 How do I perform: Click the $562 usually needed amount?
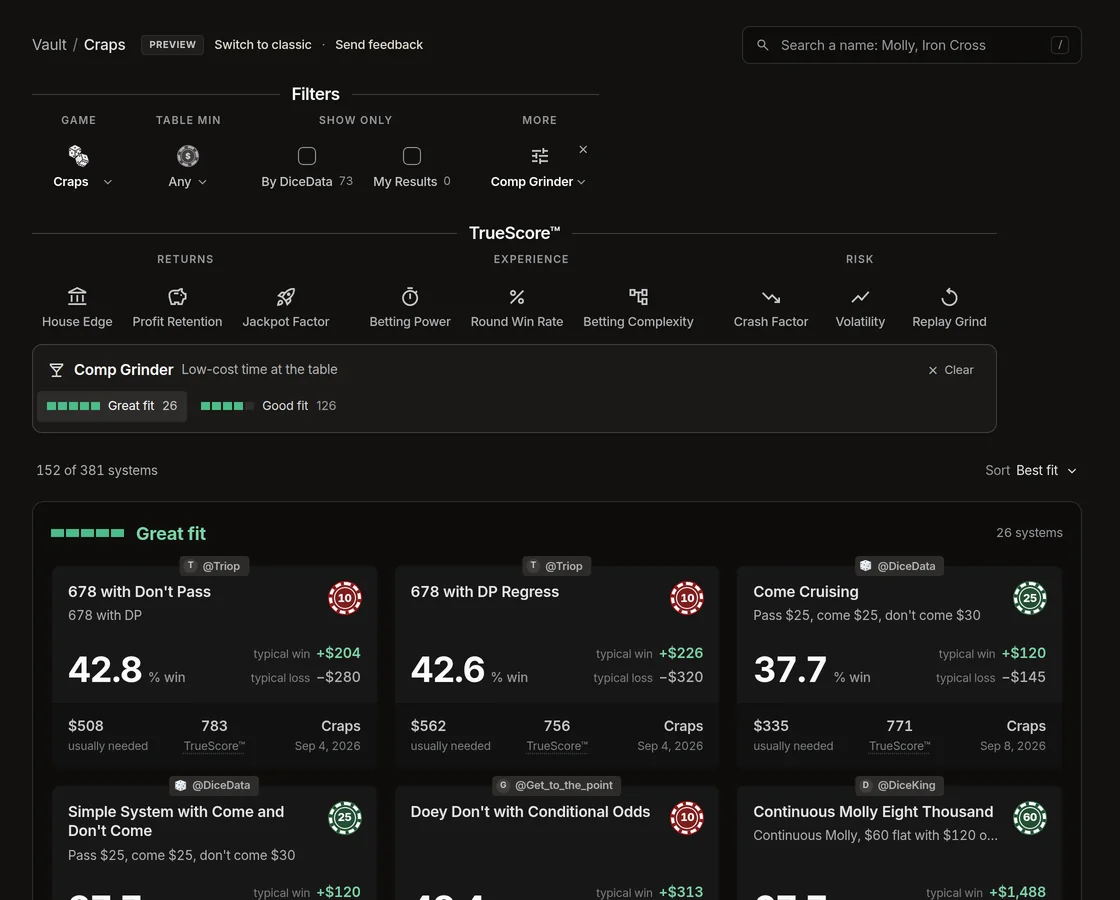click(x=429, y=726)
